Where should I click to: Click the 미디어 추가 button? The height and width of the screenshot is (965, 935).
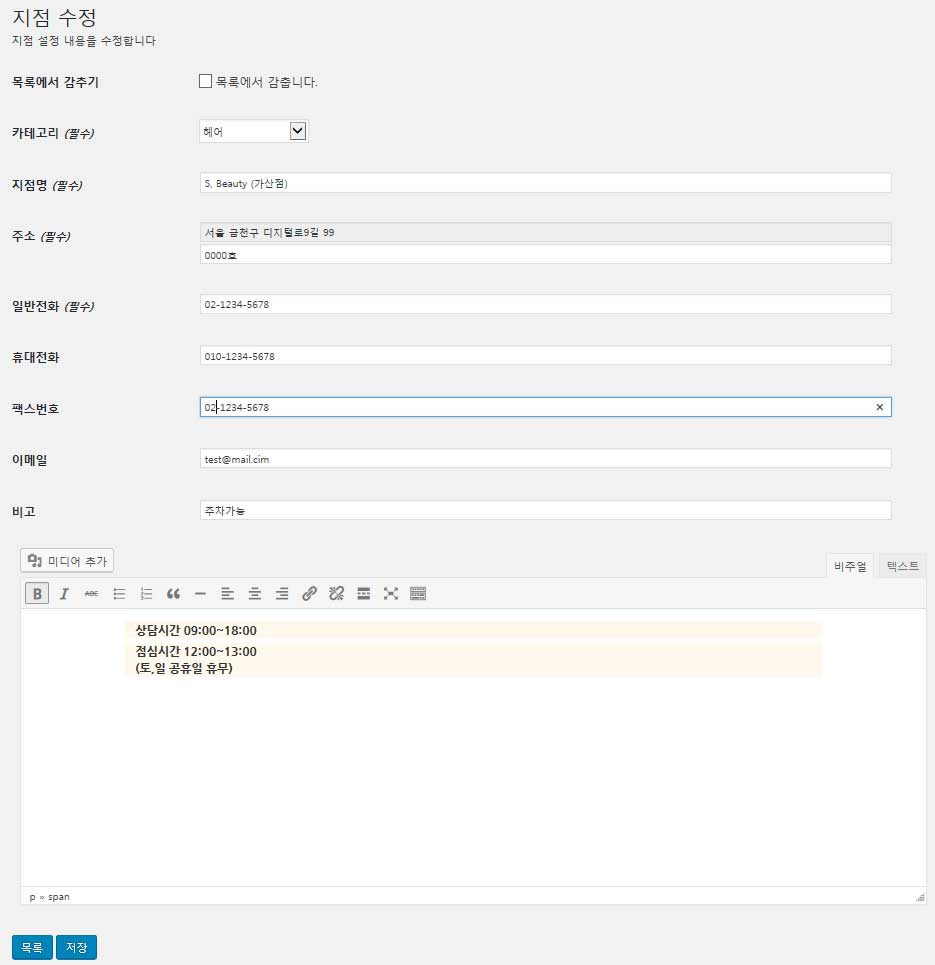[67, 561]
